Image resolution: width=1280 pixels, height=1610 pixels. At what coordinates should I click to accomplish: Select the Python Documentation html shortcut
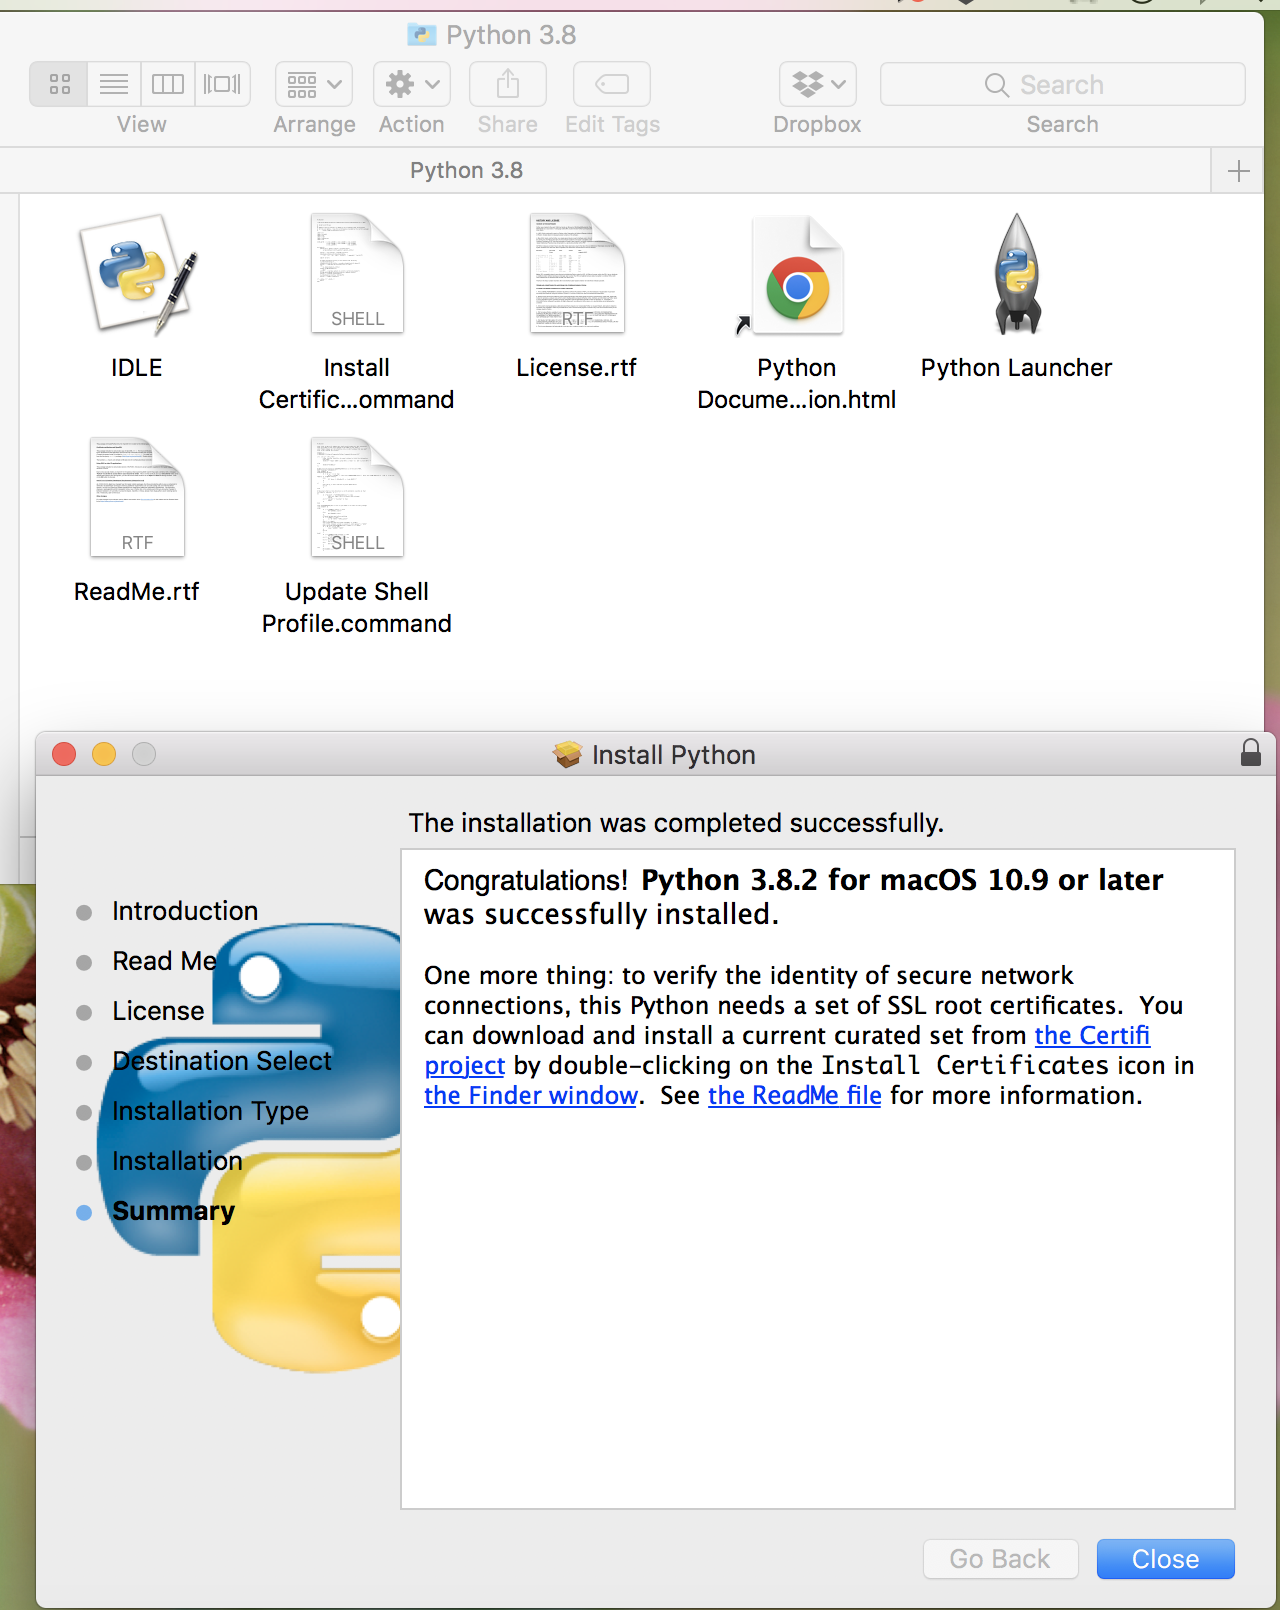797,275
